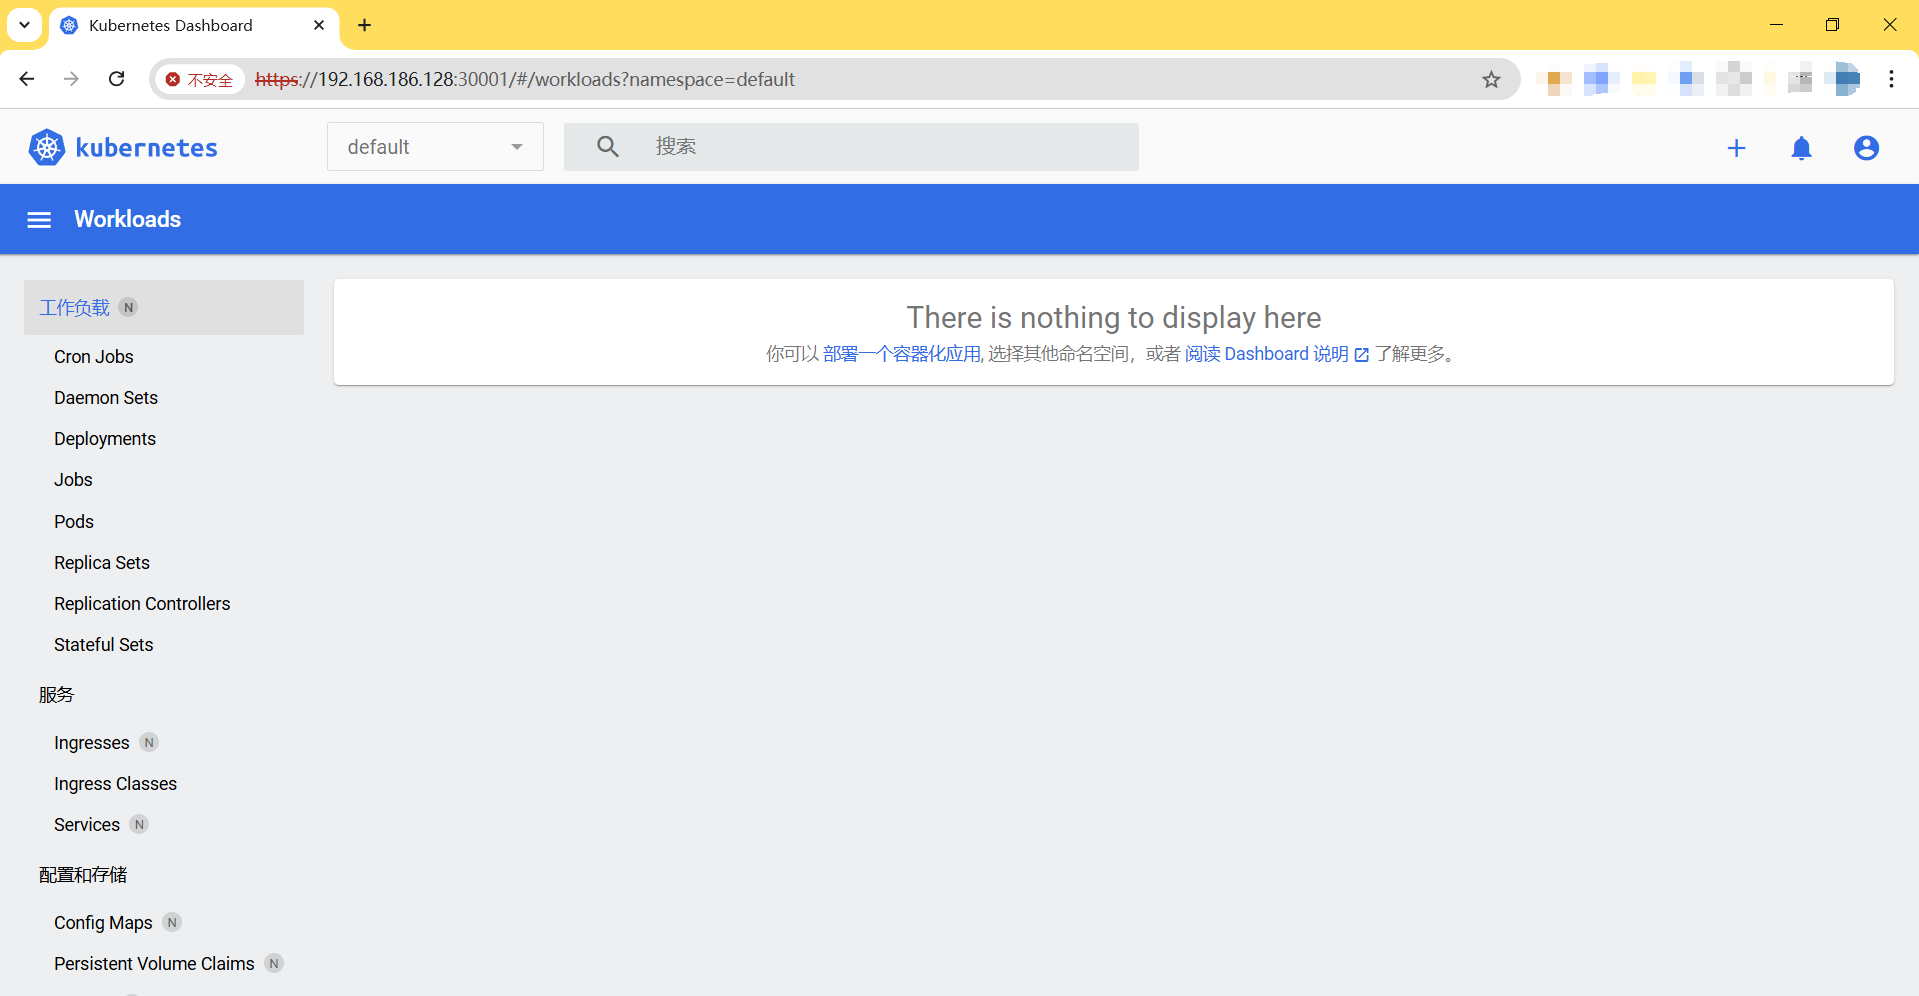Open the hamburger navigation menu

(x=39, y=220)
